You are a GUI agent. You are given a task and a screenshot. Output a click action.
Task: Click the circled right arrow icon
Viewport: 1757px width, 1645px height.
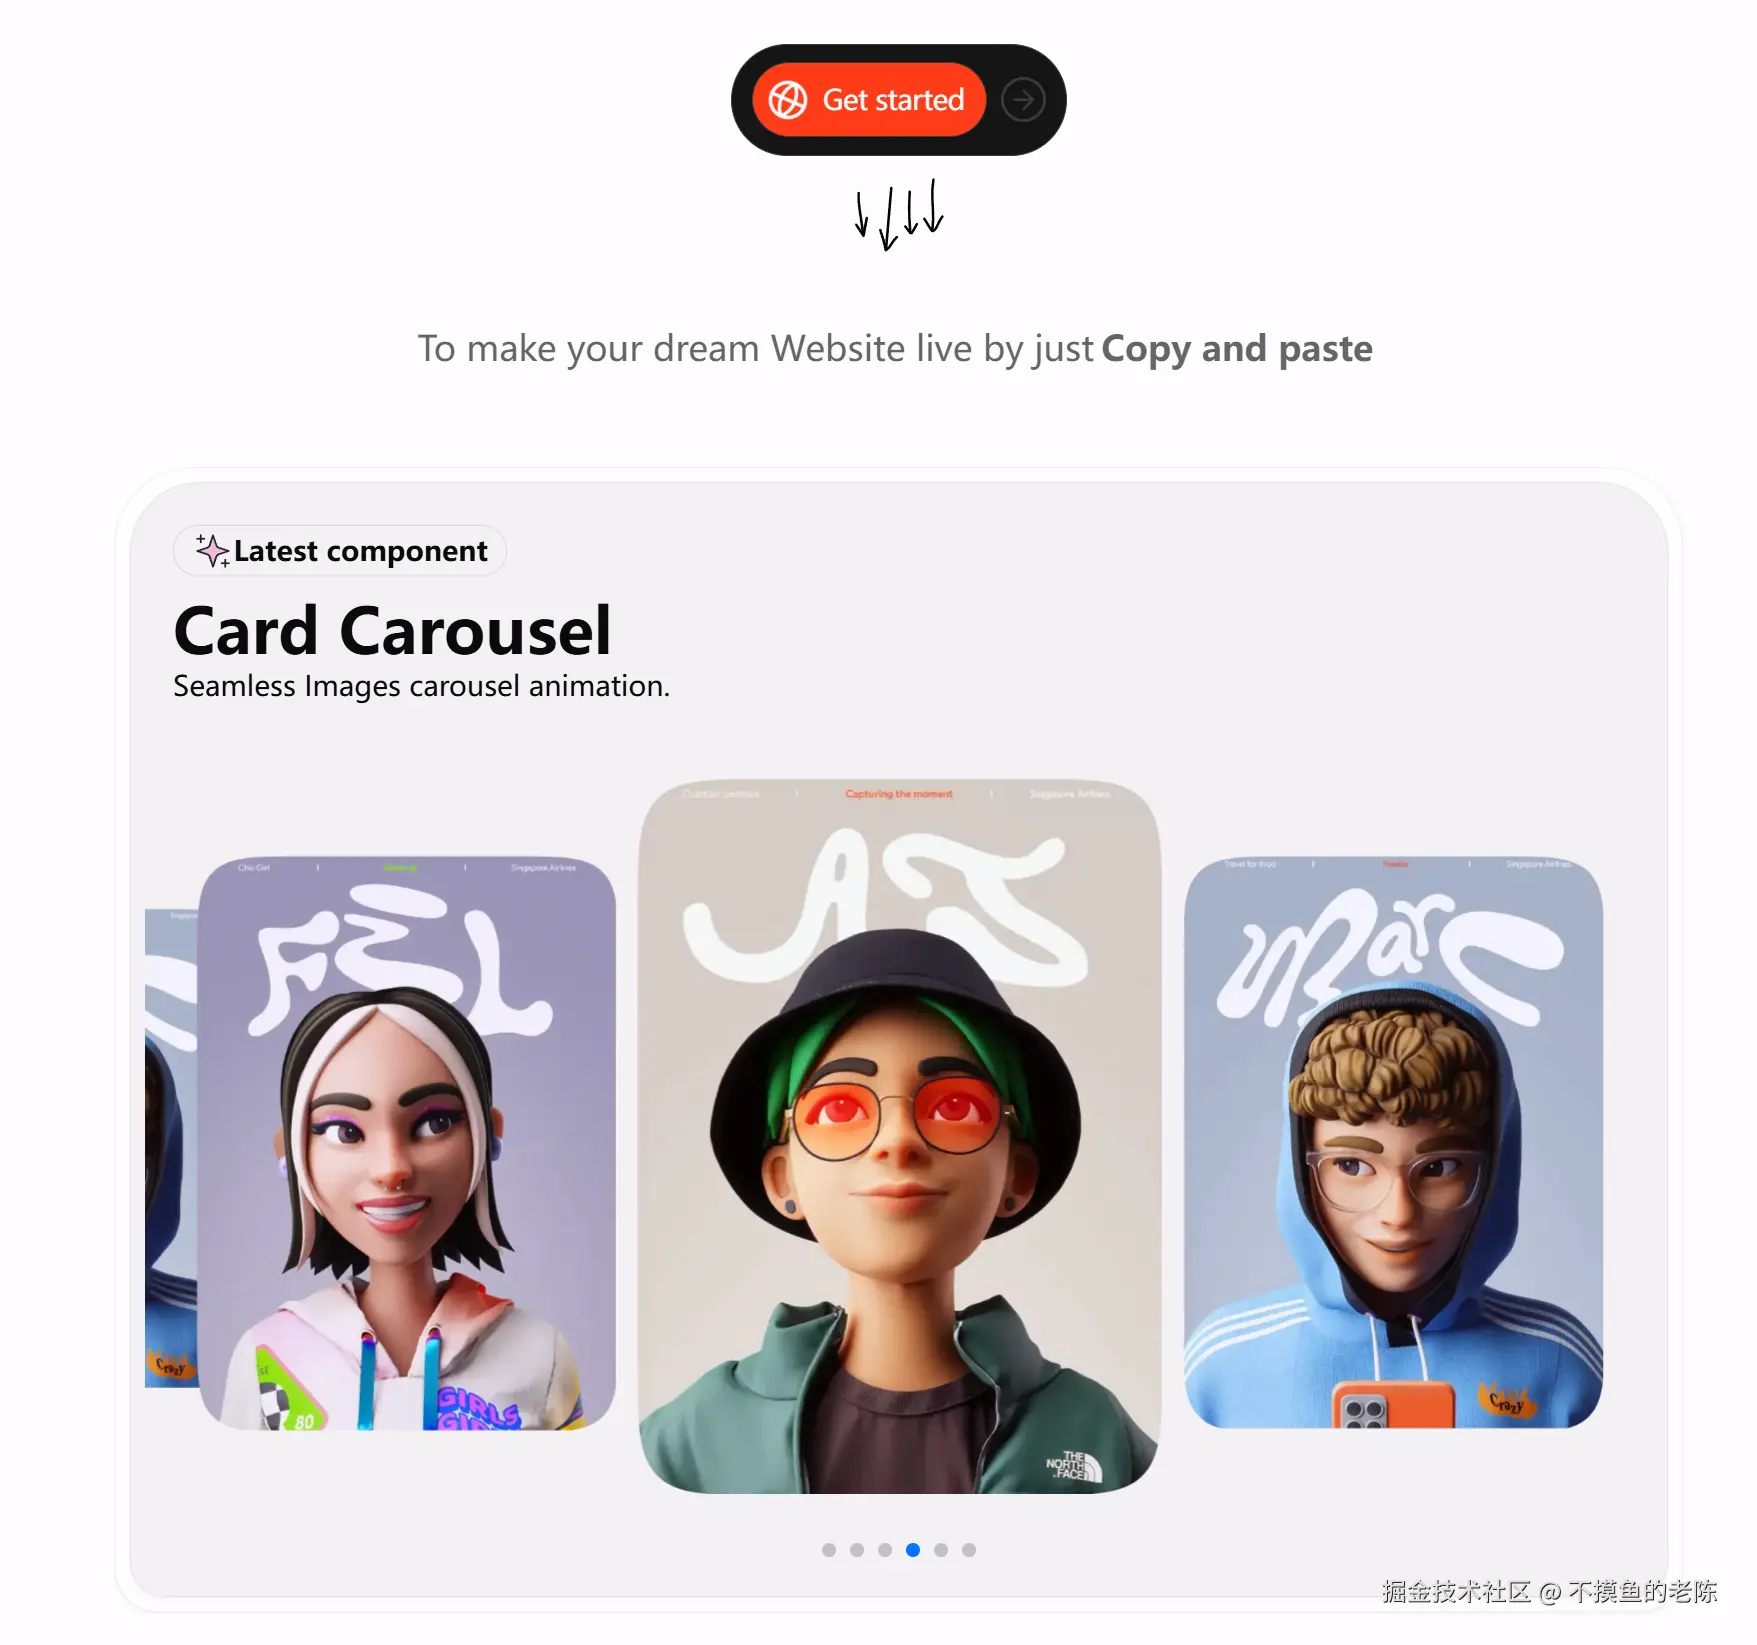coord(1023,100)
